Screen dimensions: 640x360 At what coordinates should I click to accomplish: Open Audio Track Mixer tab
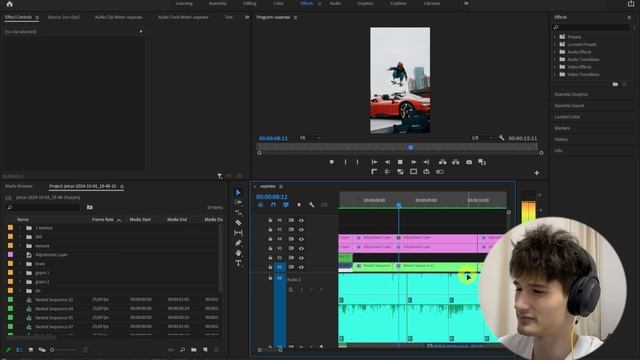(183, 17)
